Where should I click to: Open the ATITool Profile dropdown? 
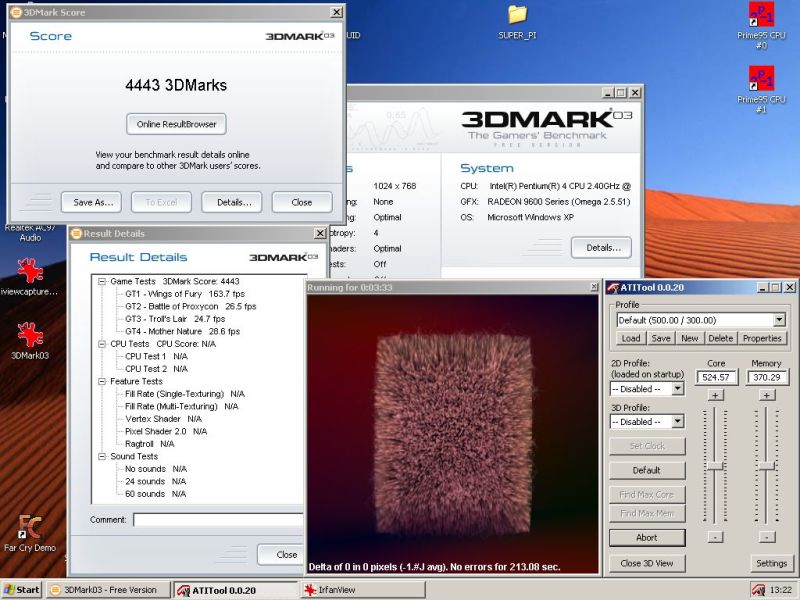click(x=779, y=320)
